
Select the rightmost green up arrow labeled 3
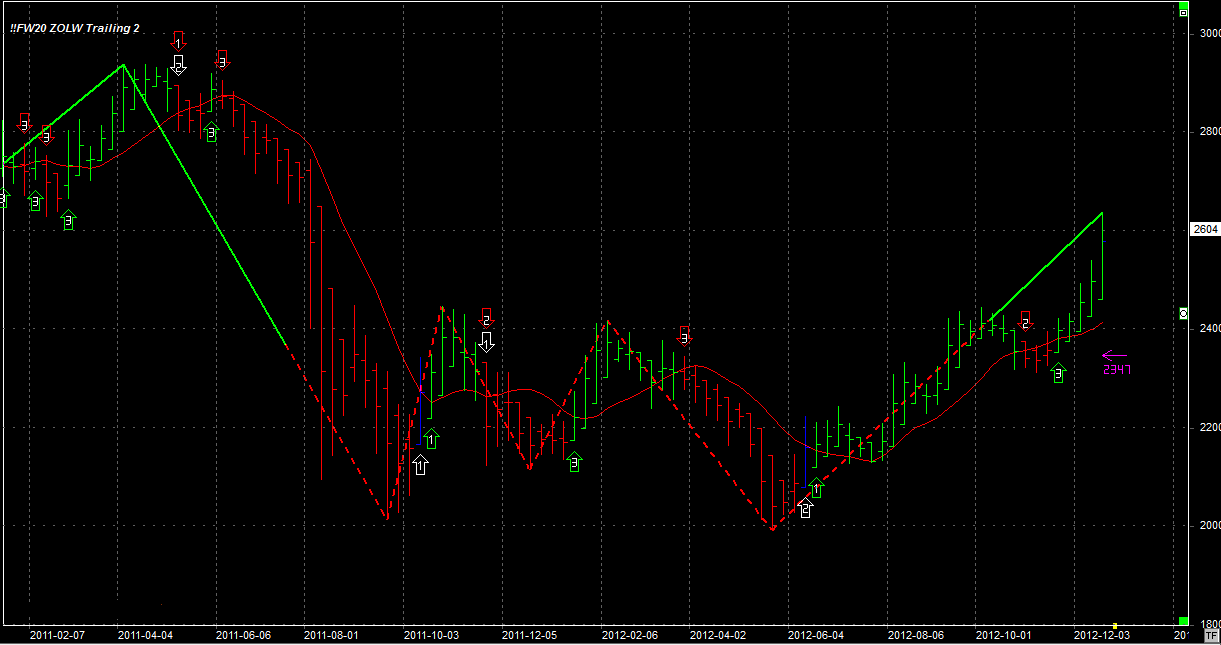1059,373
